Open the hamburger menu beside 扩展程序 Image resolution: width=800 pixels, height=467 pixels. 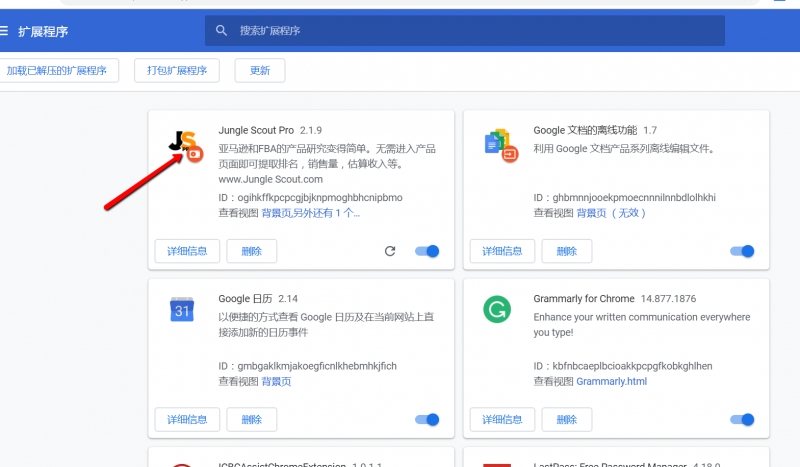coord(4,31)
